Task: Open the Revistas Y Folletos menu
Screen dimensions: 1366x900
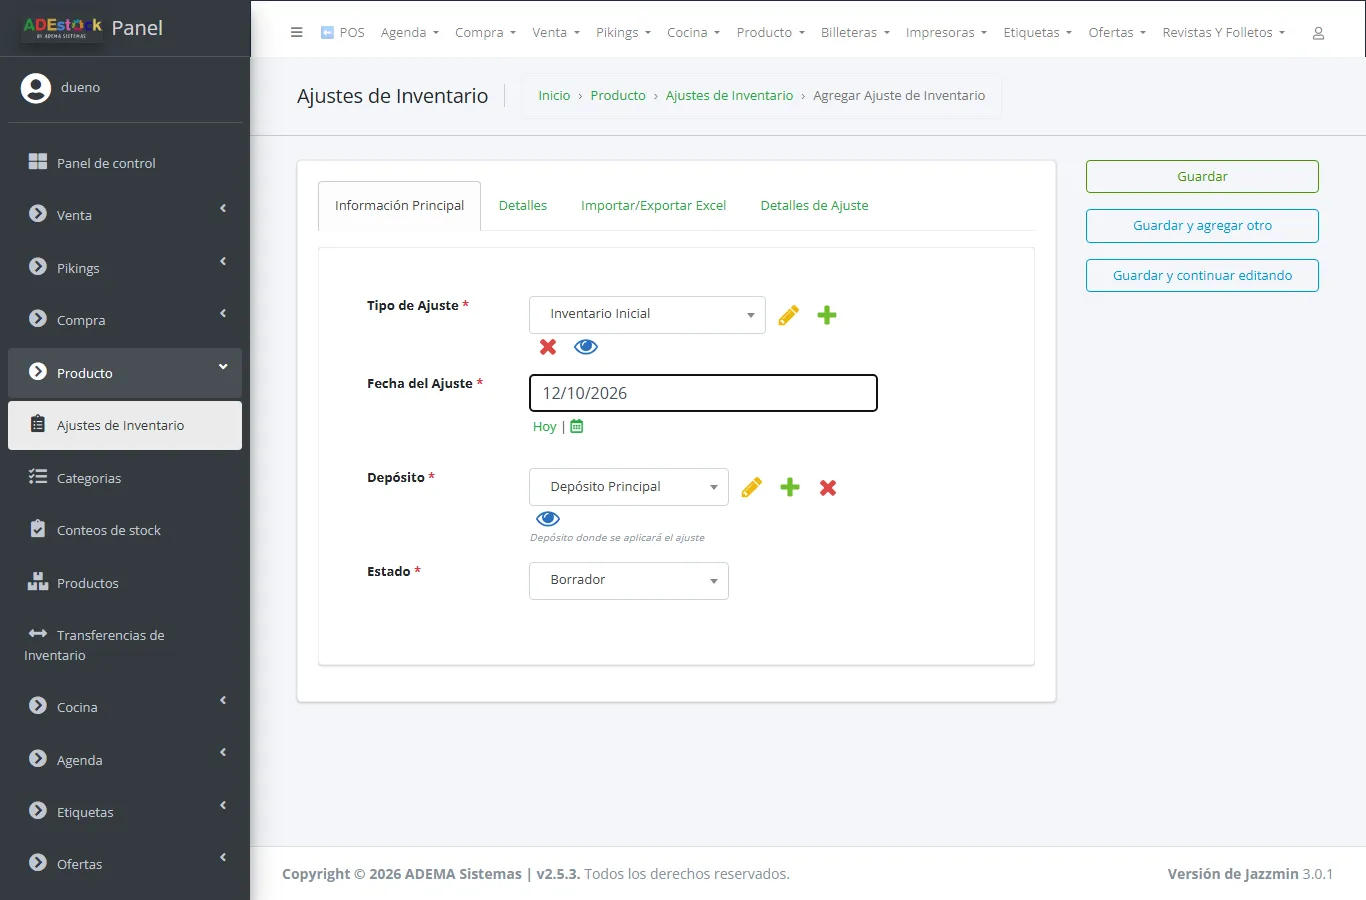Action: (1223, 33)
